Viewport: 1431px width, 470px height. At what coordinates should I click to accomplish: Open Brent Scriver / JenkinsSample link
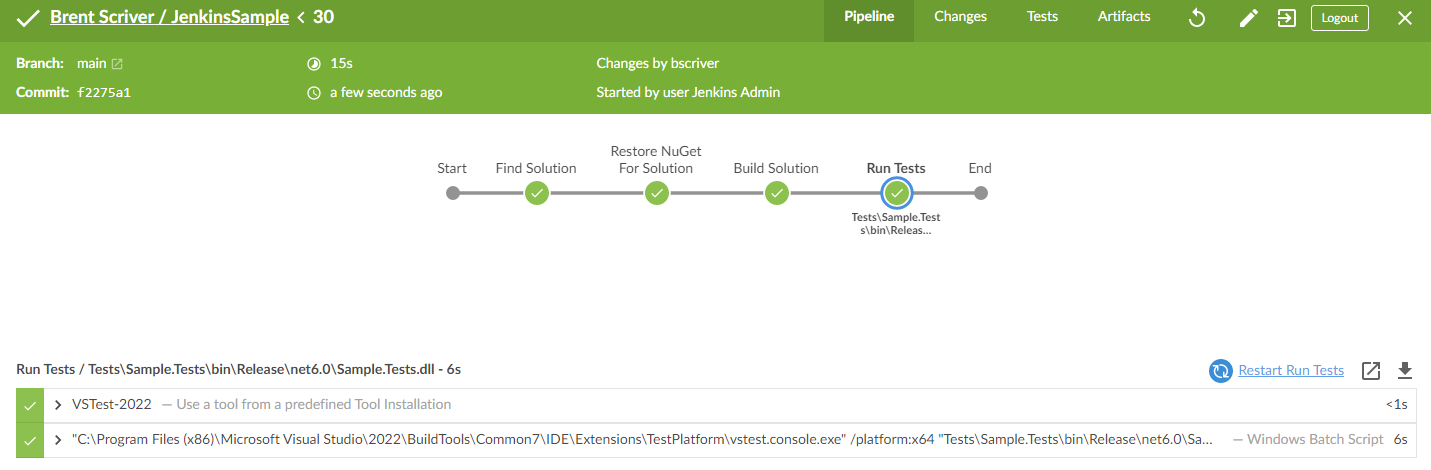[169, 17]
